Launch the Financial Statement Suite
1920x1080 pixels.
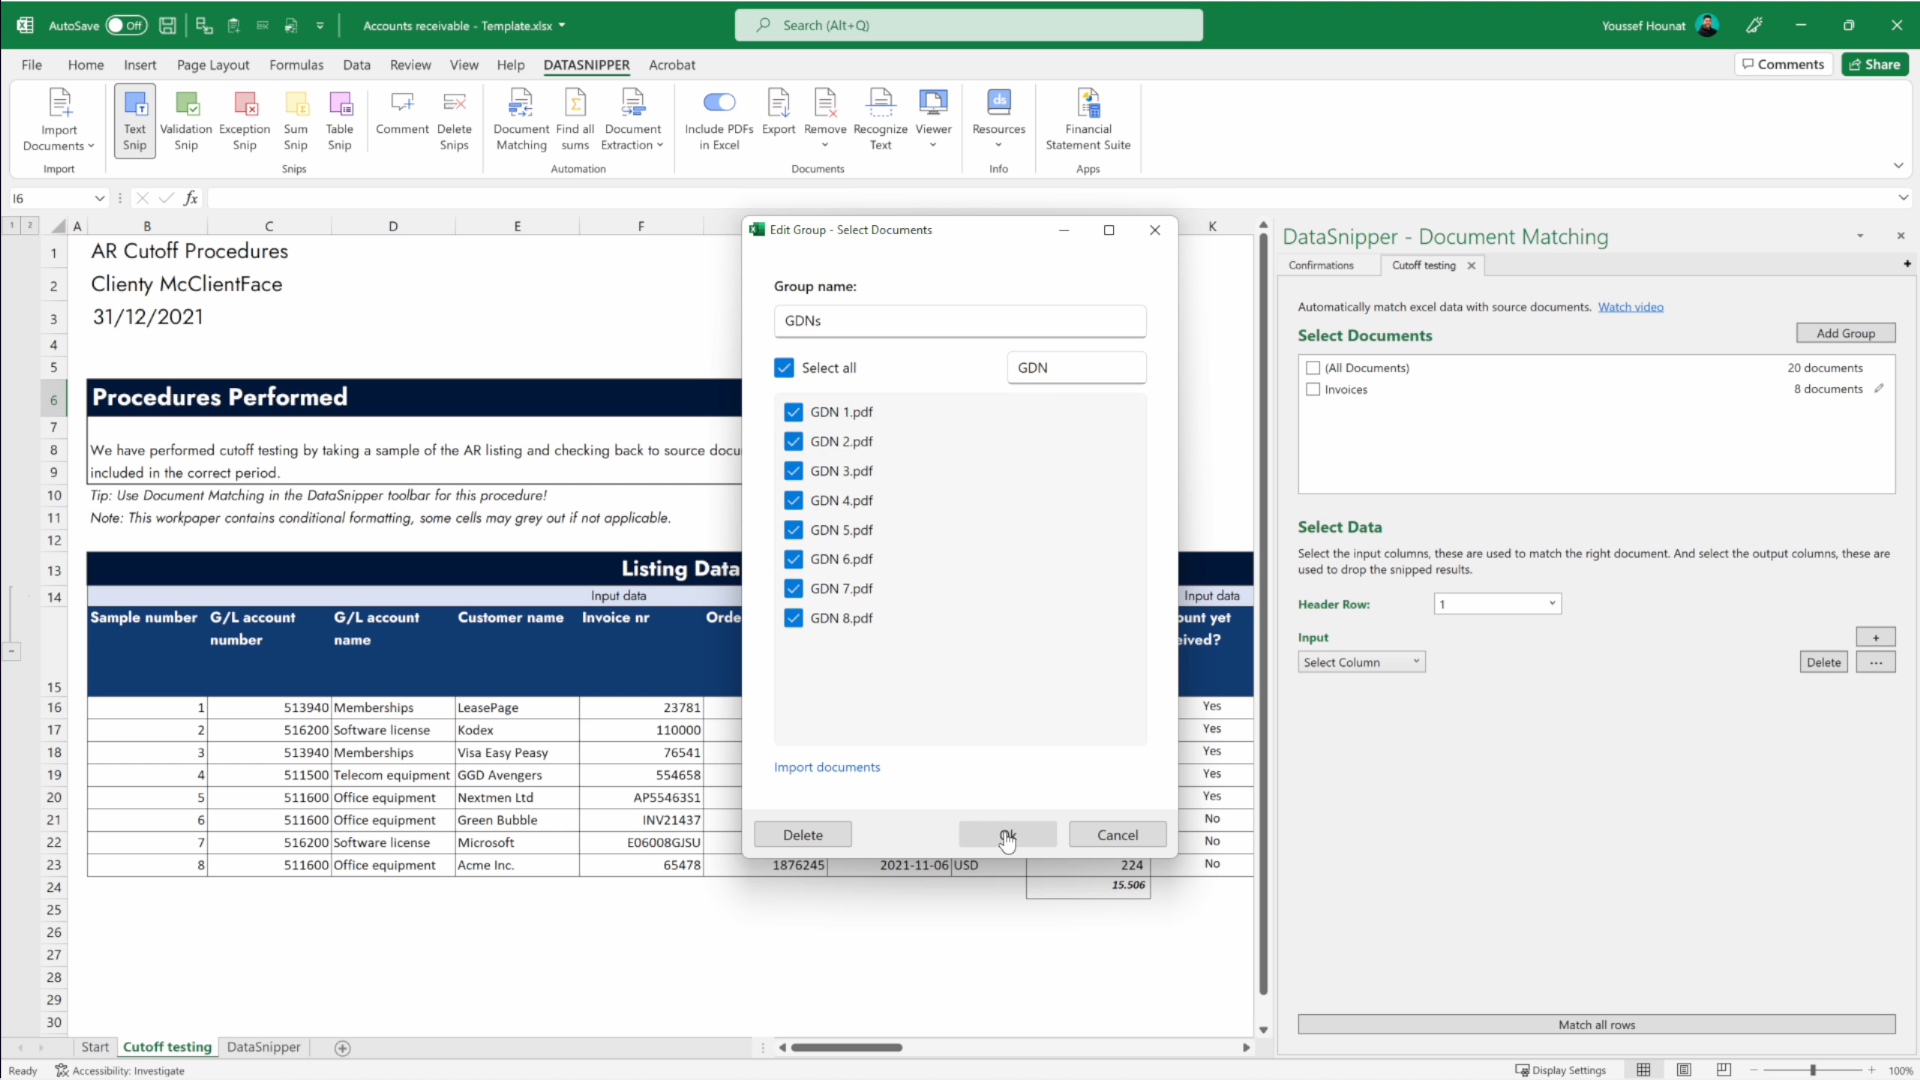coord(1088,118)
